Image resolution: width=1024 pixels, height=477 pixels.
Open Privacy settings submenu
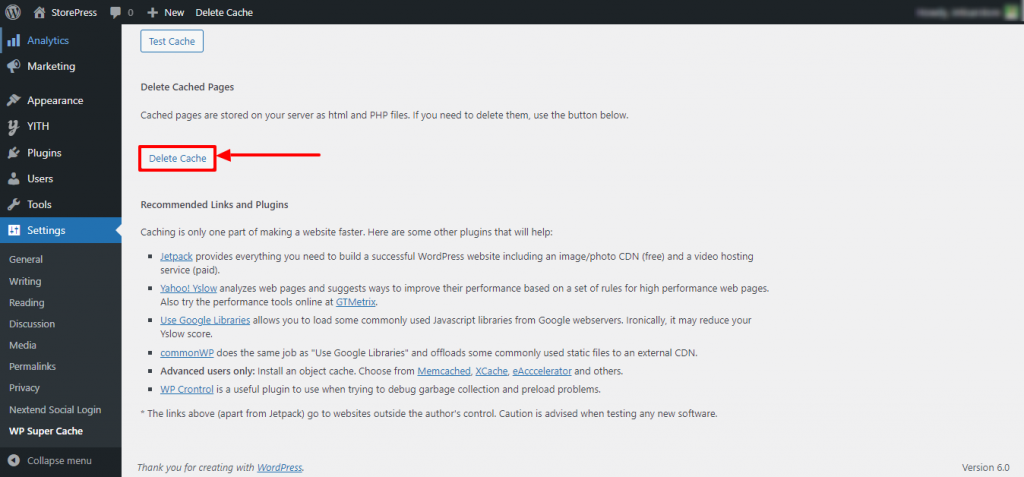(24, 388)
